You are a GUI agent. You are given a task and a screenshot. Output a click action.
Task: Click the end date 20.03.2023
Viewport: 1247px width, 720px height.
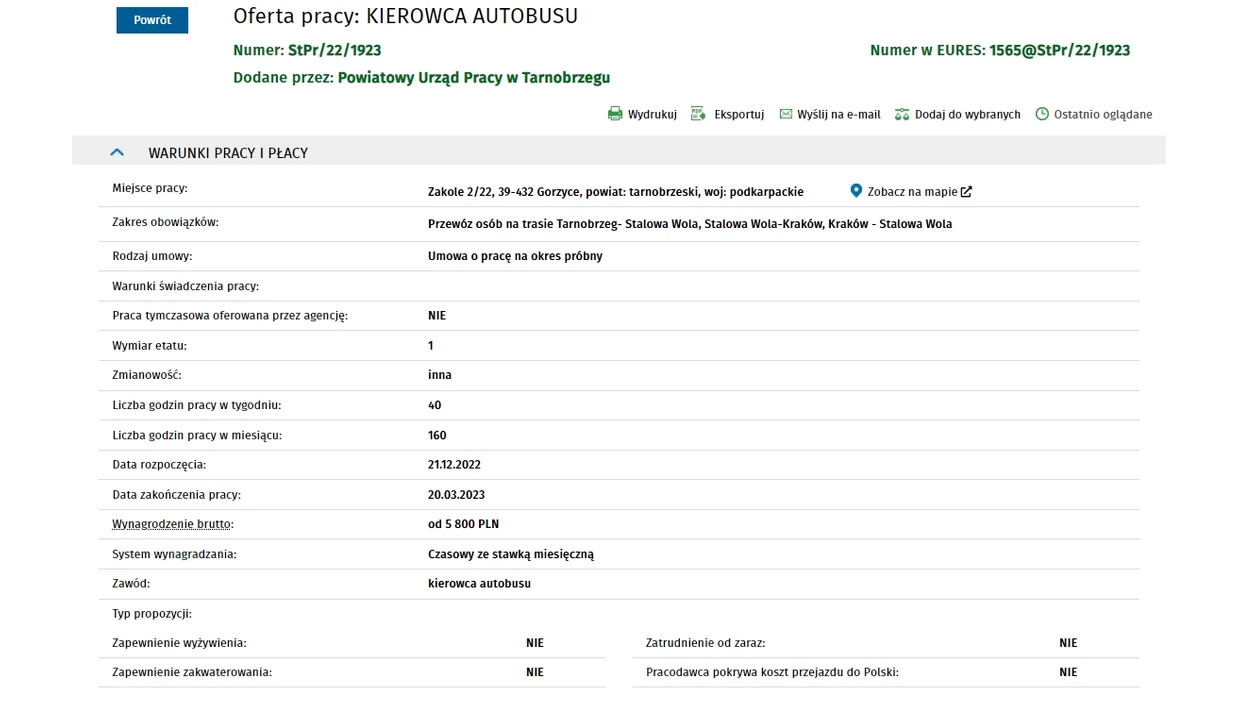456,495
